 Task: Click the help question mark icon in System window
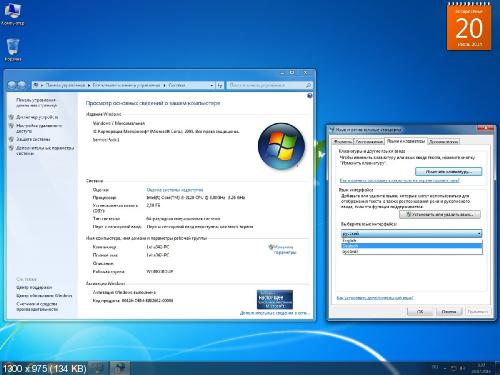[310, 96]
